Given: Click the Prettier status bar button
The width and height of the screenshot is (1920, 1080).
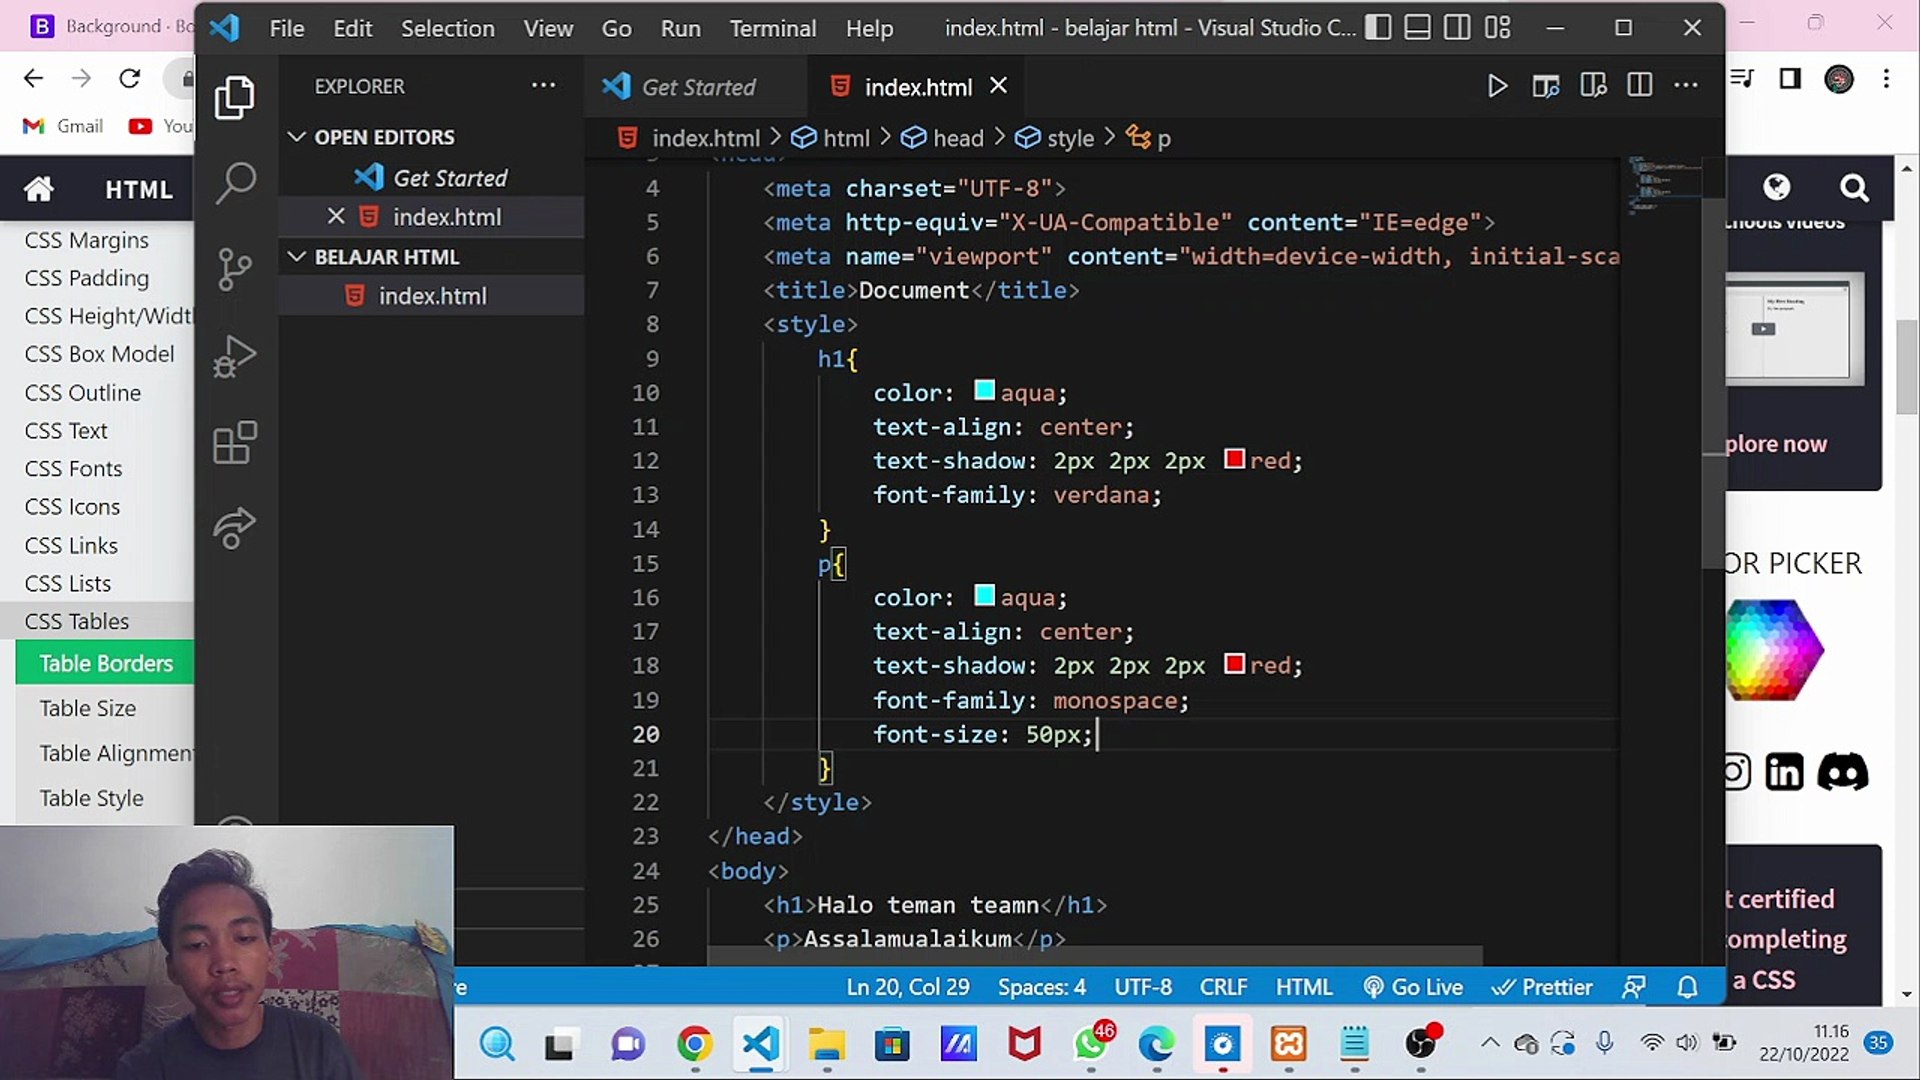Looking at the screenshot, I should click(1542, 988).
